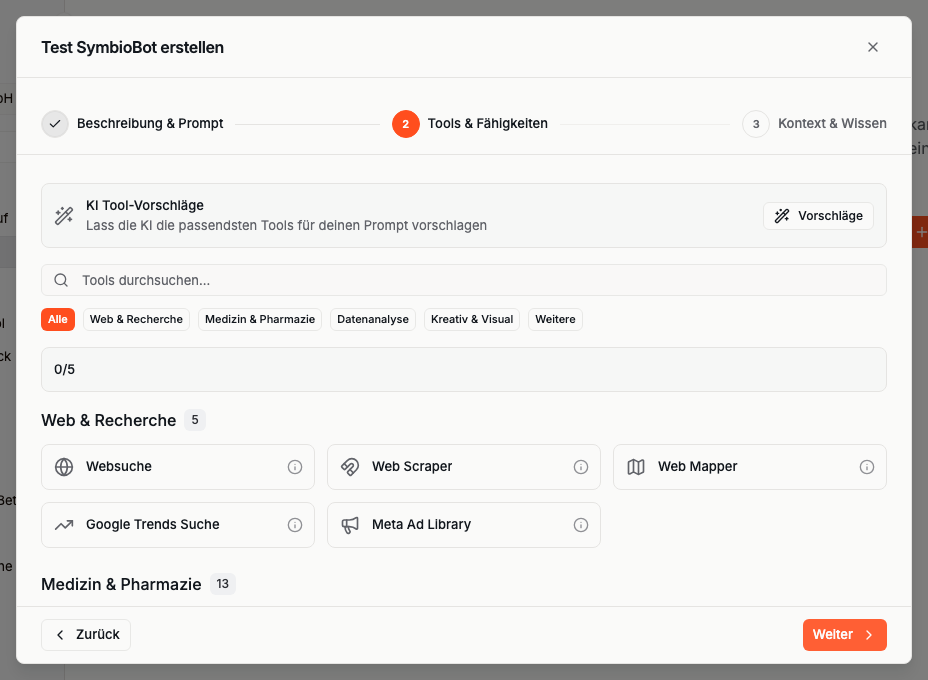Click the globe icon on Websuche

click(x=64, y=467)
